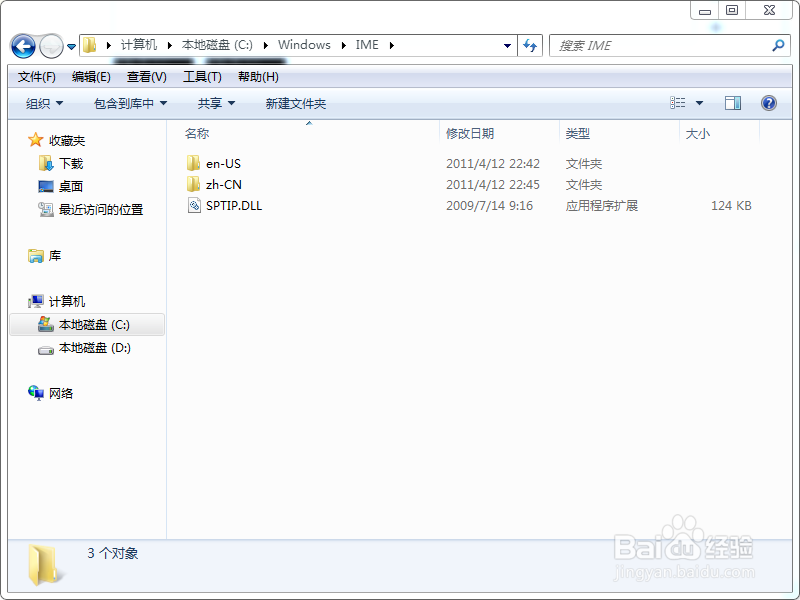The height and width of the screenshot is (600, 800).
Task: Select the zh-CN folder icon
Action: pos(193,184)
